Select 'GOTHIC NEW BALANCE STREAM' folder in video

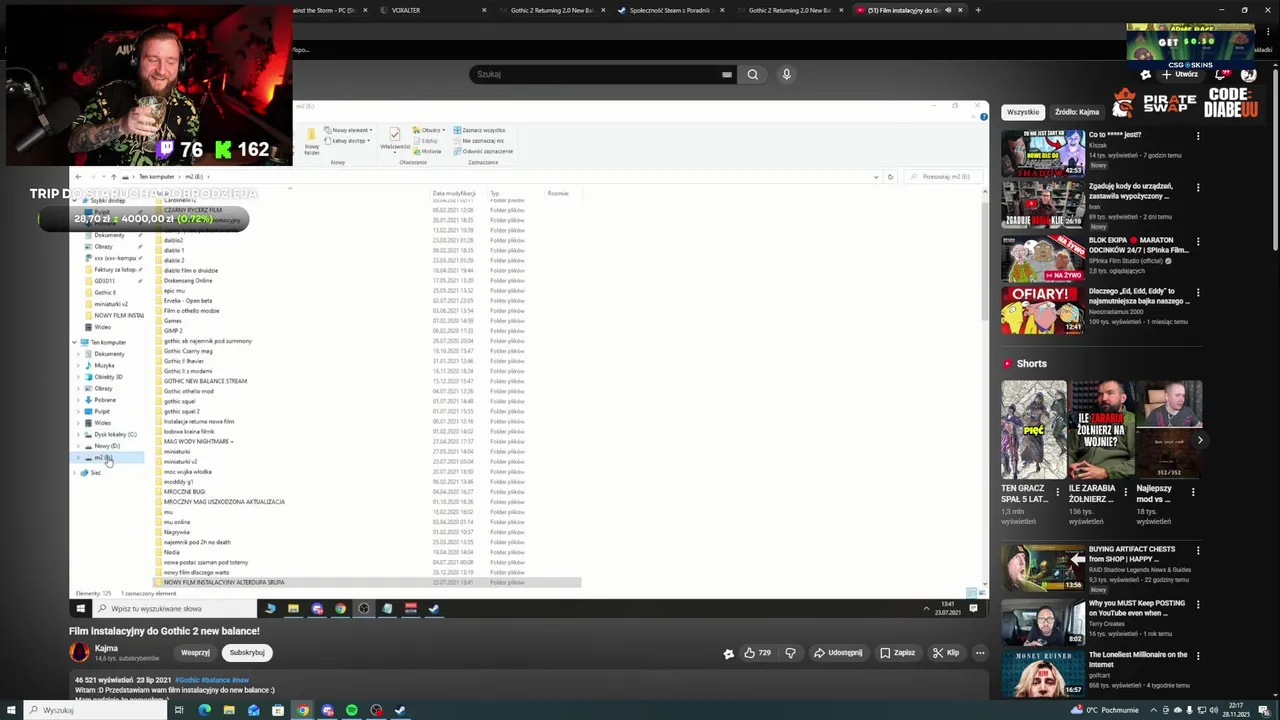coord(205,381)
